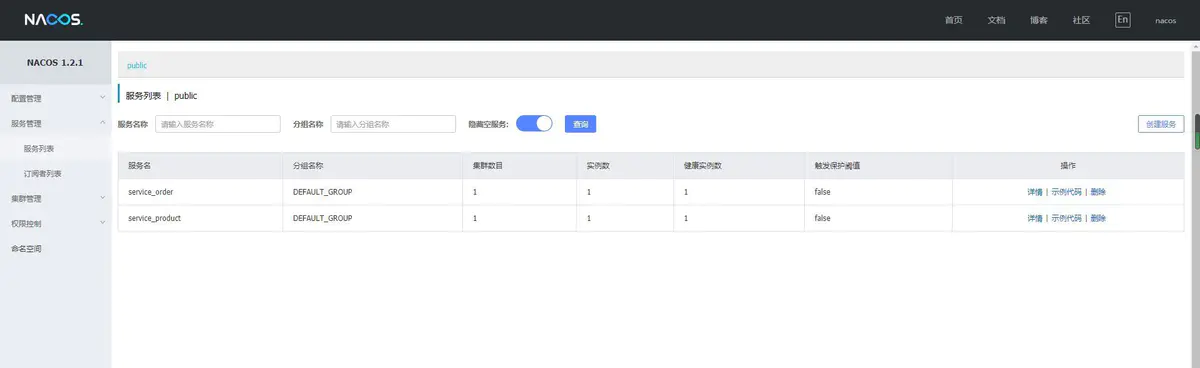The height and width of the screenshot is (368, 1200).
Task: Click the NACOS 1.2.1 sidebar title
Action: (54, 63)
